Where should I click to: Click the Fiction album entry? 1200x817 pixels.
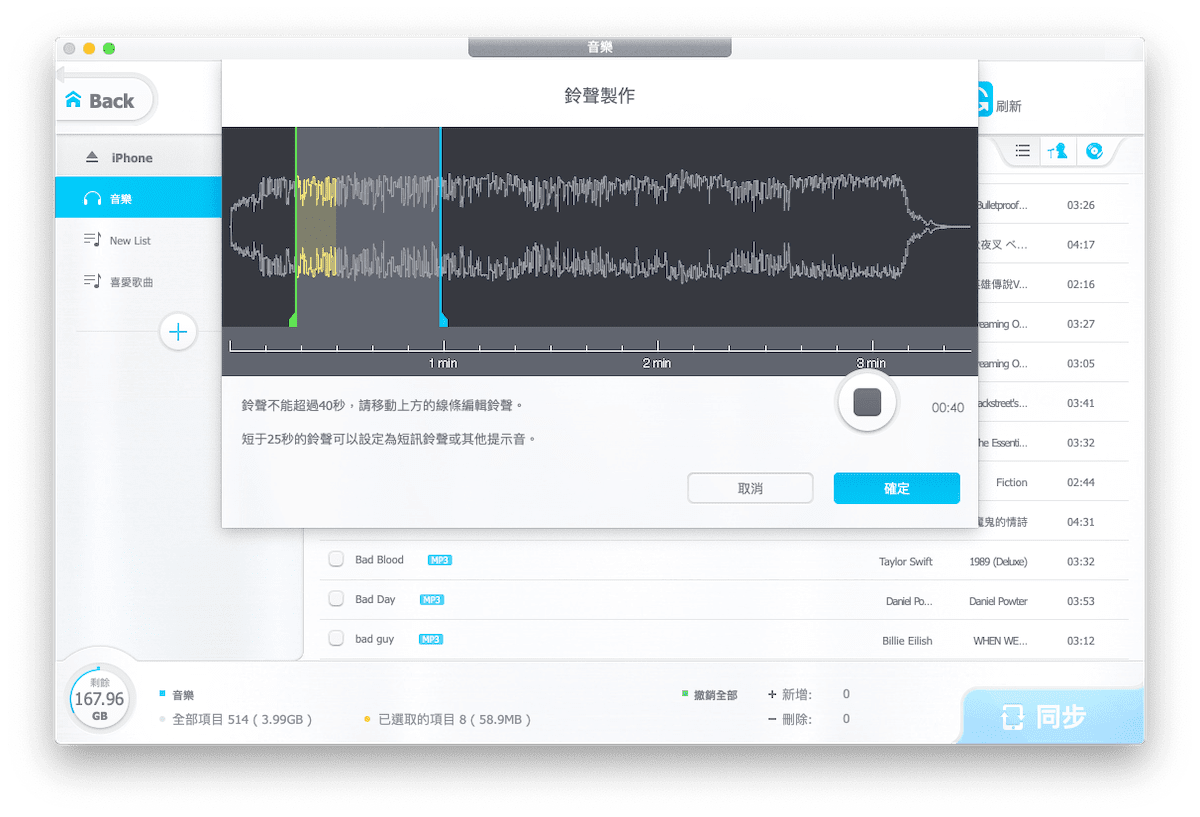1011,483
